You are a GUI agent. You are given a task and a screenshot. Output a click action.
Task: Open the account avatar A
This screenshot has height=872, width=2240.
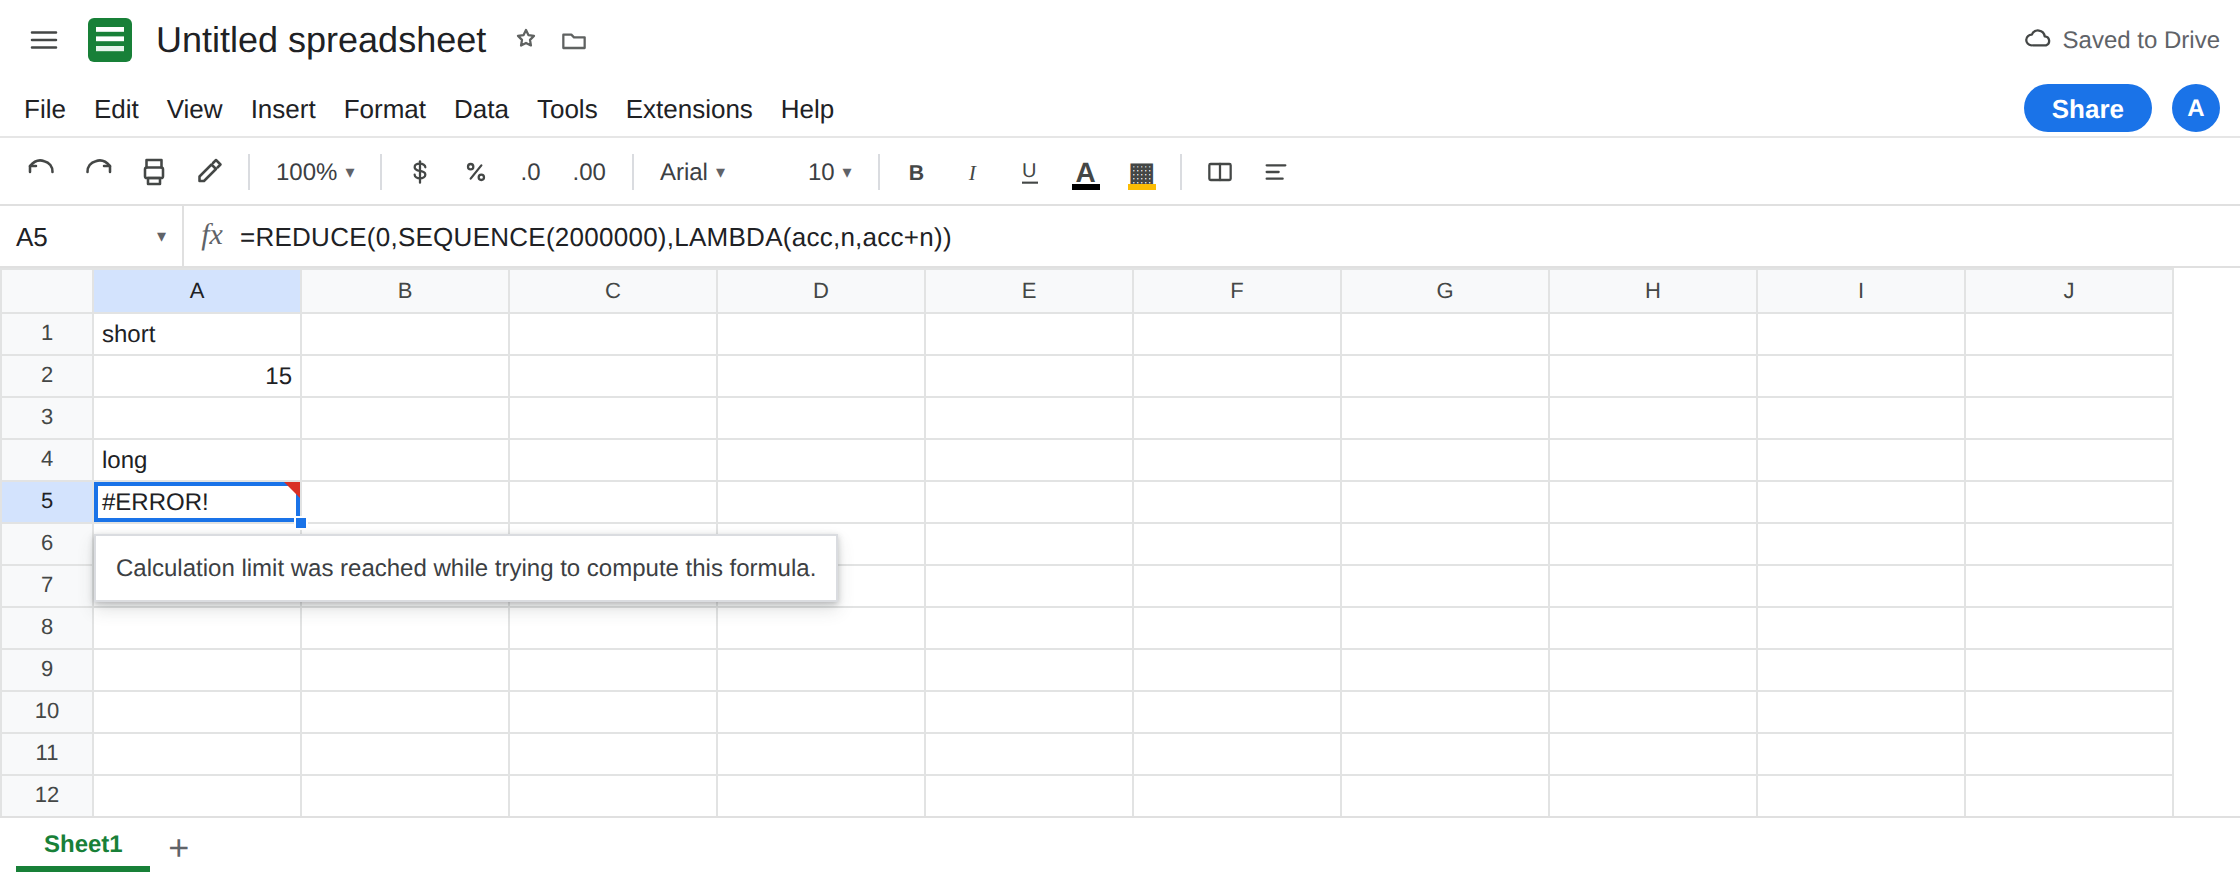[x=2196, y=108]
